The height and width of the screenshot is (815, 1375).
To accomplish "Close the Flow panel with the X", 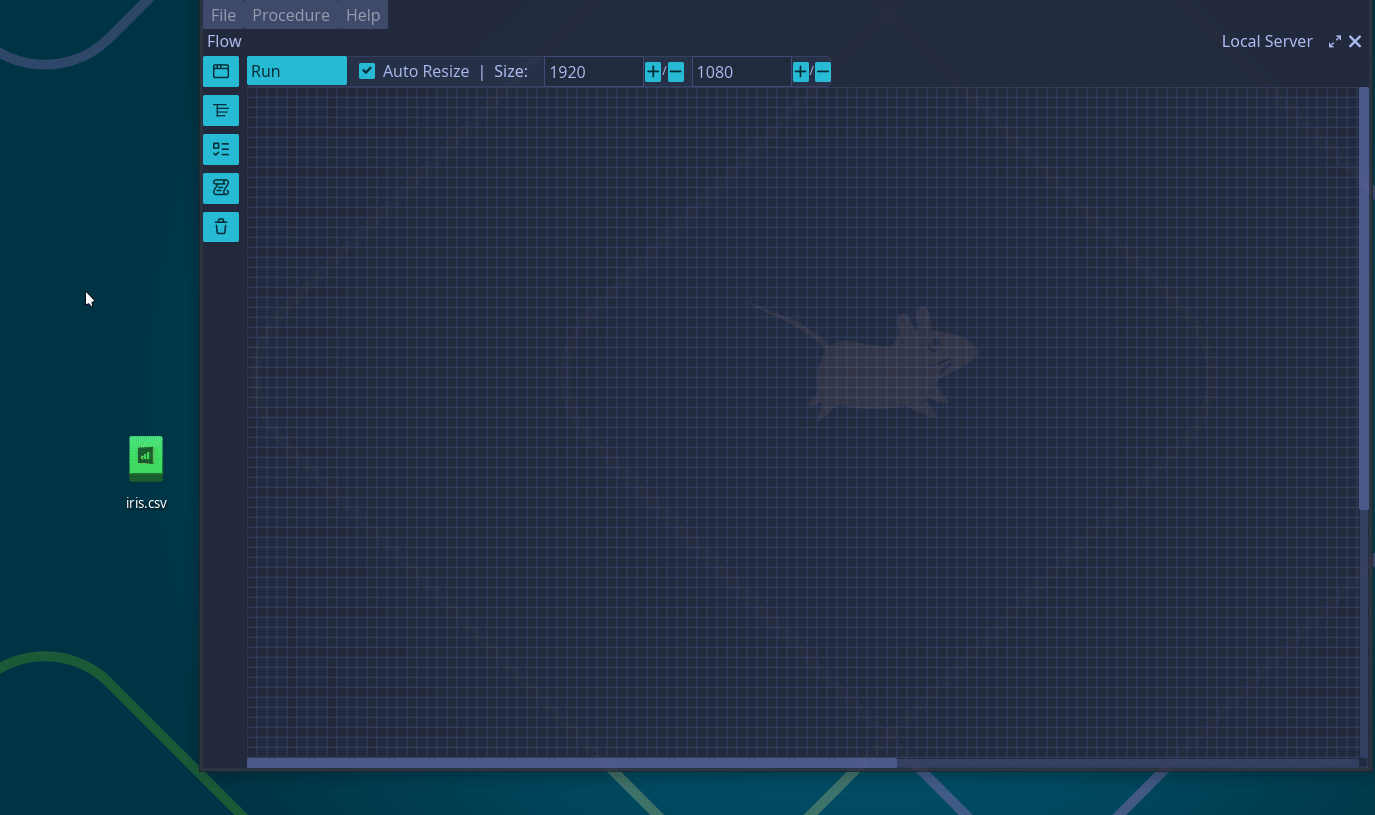I will (x=1355, y=41).
